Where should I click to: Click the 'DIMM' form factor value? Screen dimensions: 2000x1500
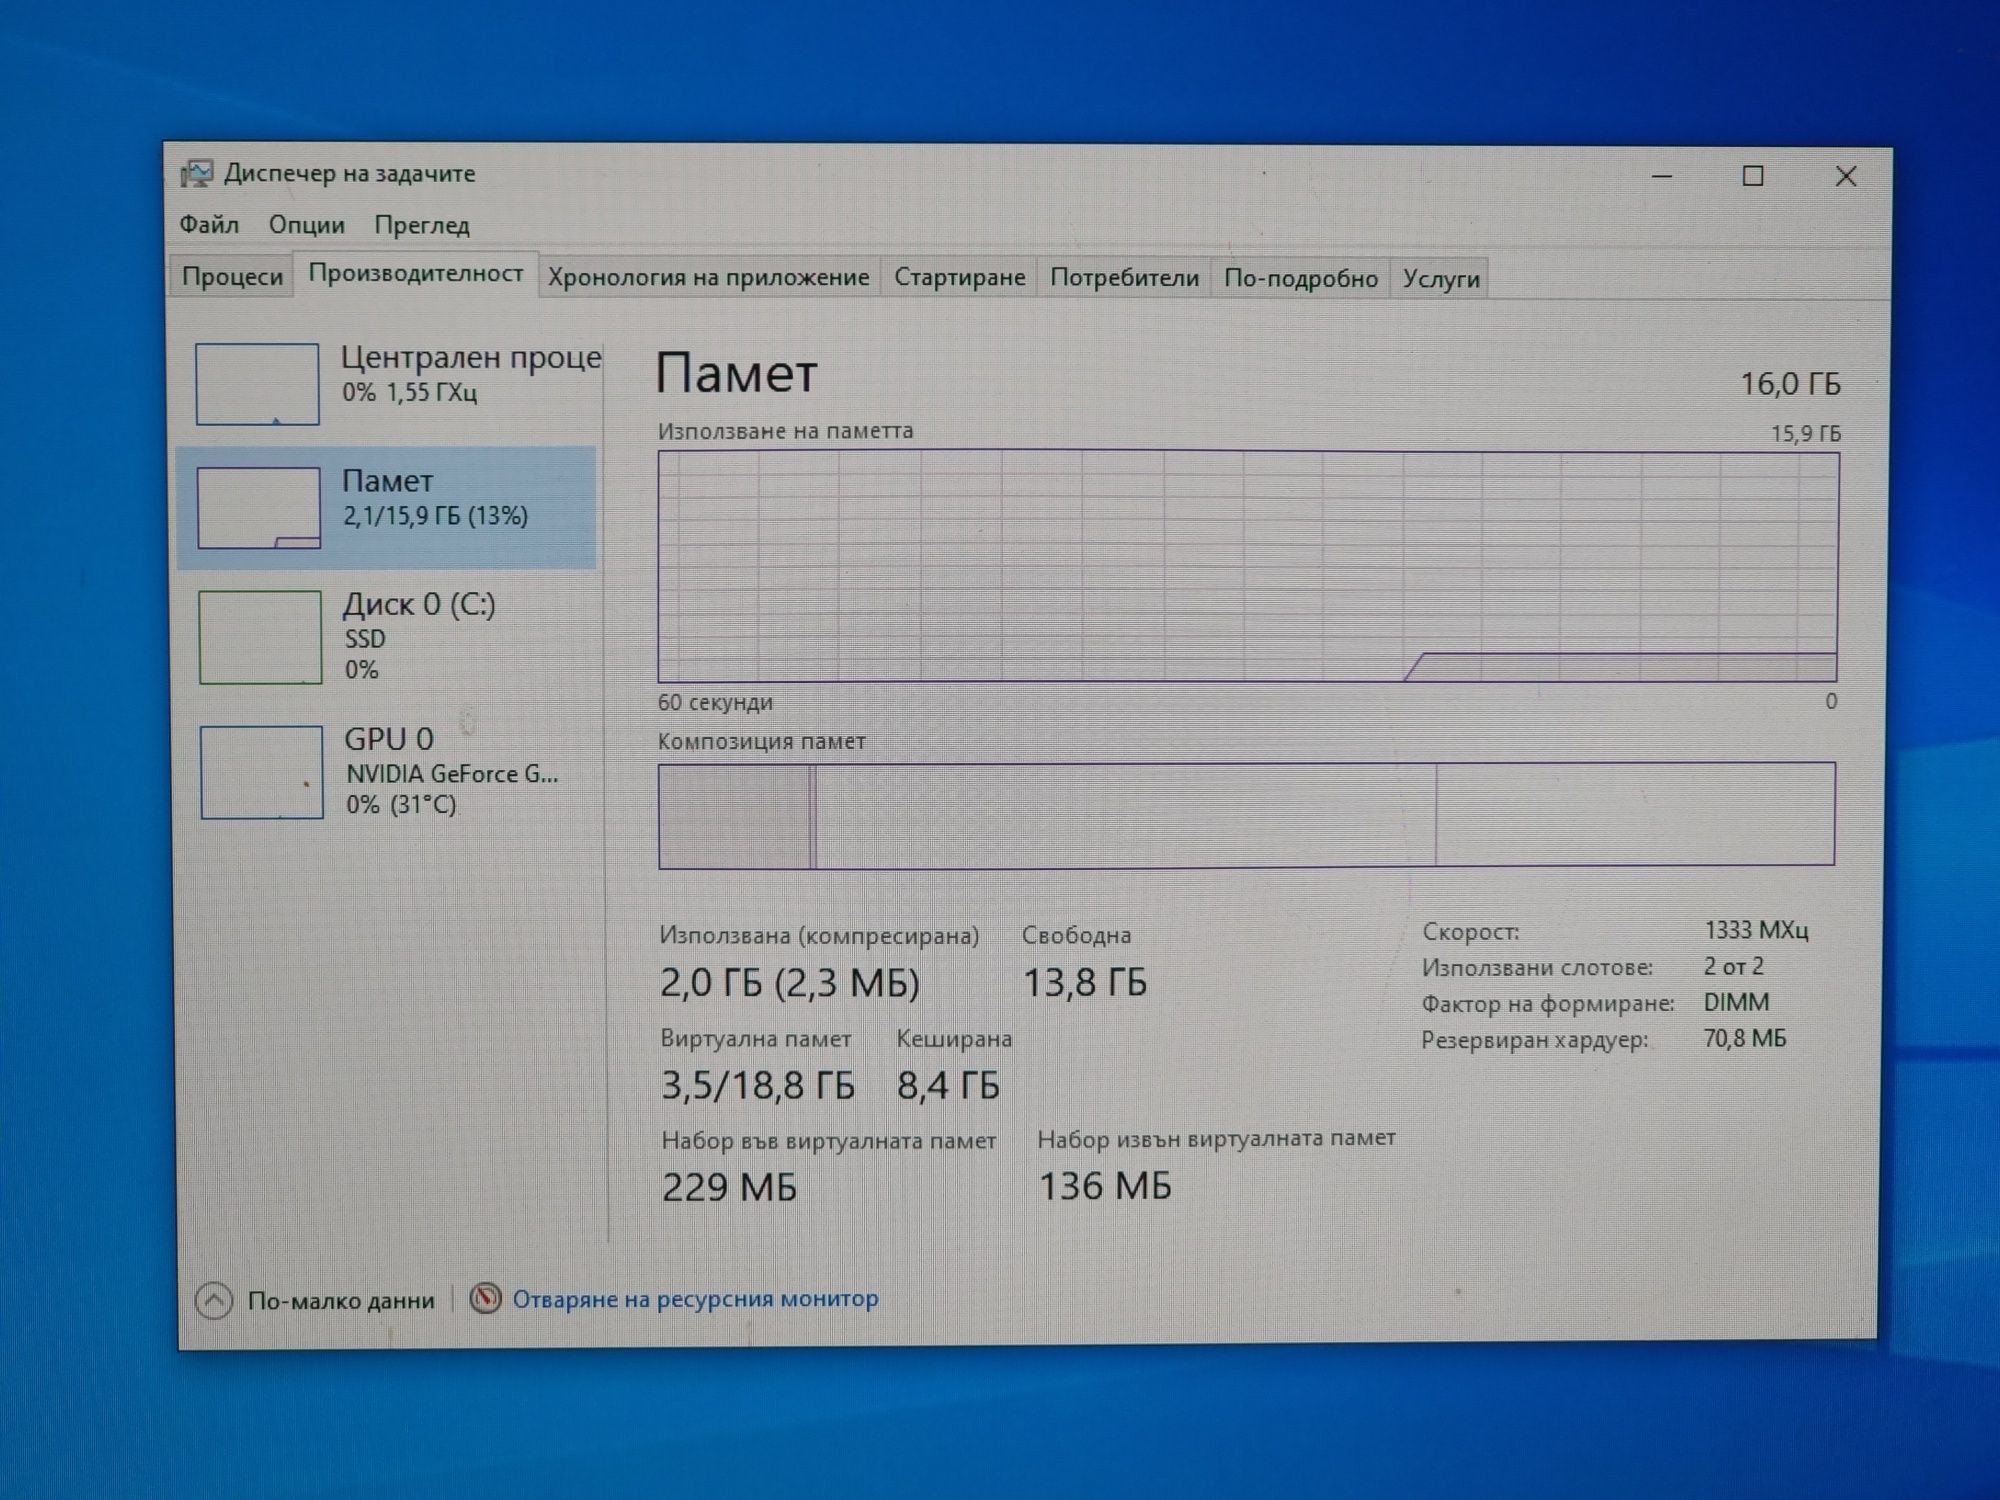[1736, 1003]
